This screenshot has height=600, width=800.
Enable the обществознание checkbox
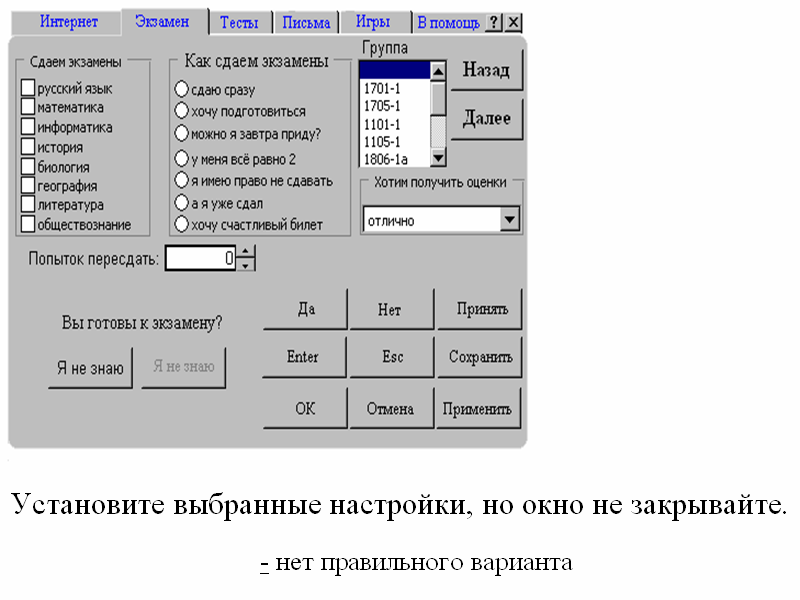(28, 224)
